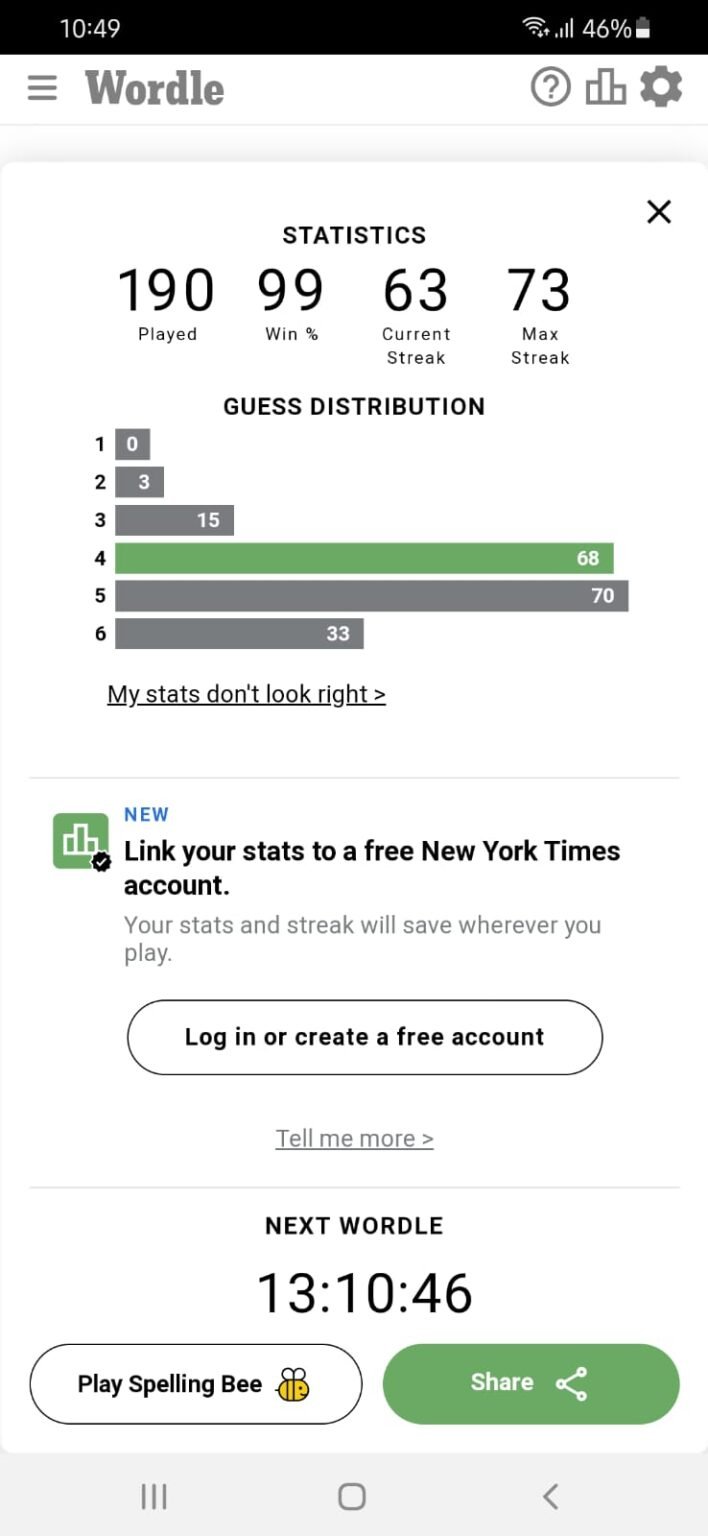
Task: Tap the 3-guess bar showing 15
Action: (x=174, y=520)
